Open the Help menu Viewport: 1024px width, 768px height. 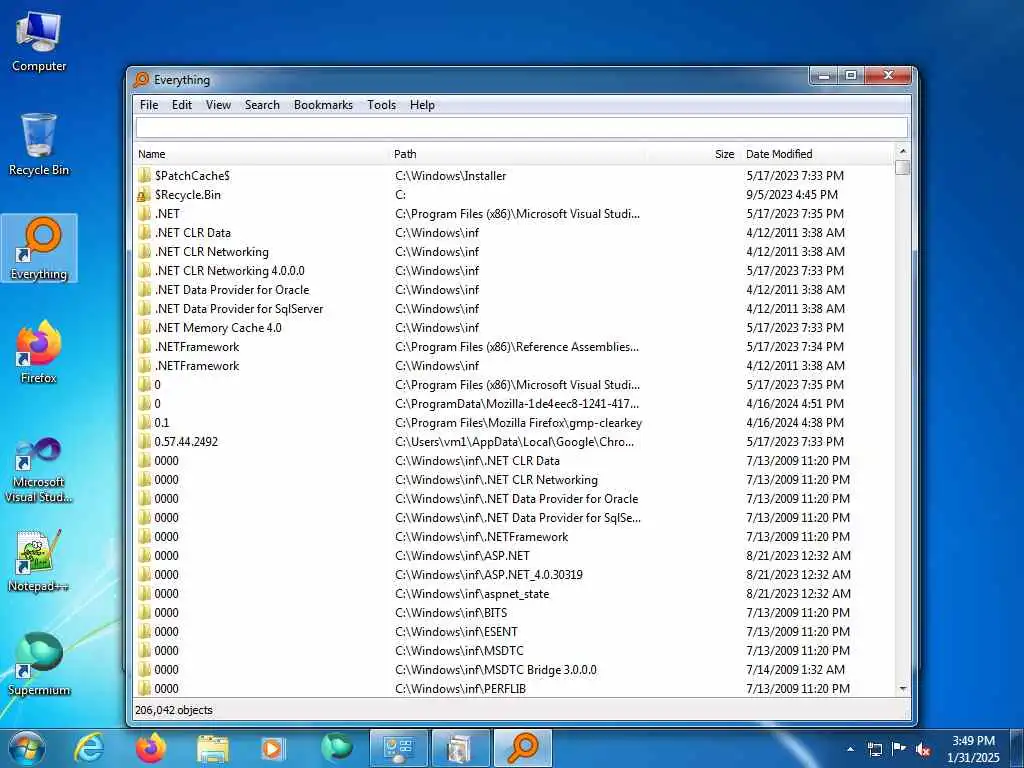tap(422, 104)
